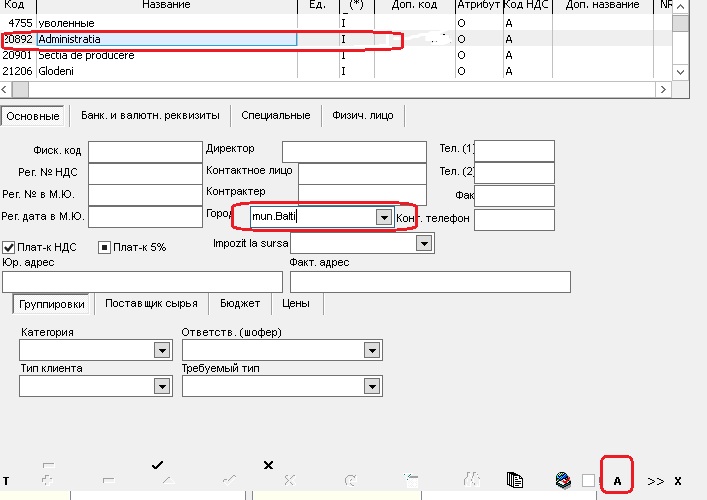Switch to the Специальные tab
707x500 pixels.
tap(275, 115)
